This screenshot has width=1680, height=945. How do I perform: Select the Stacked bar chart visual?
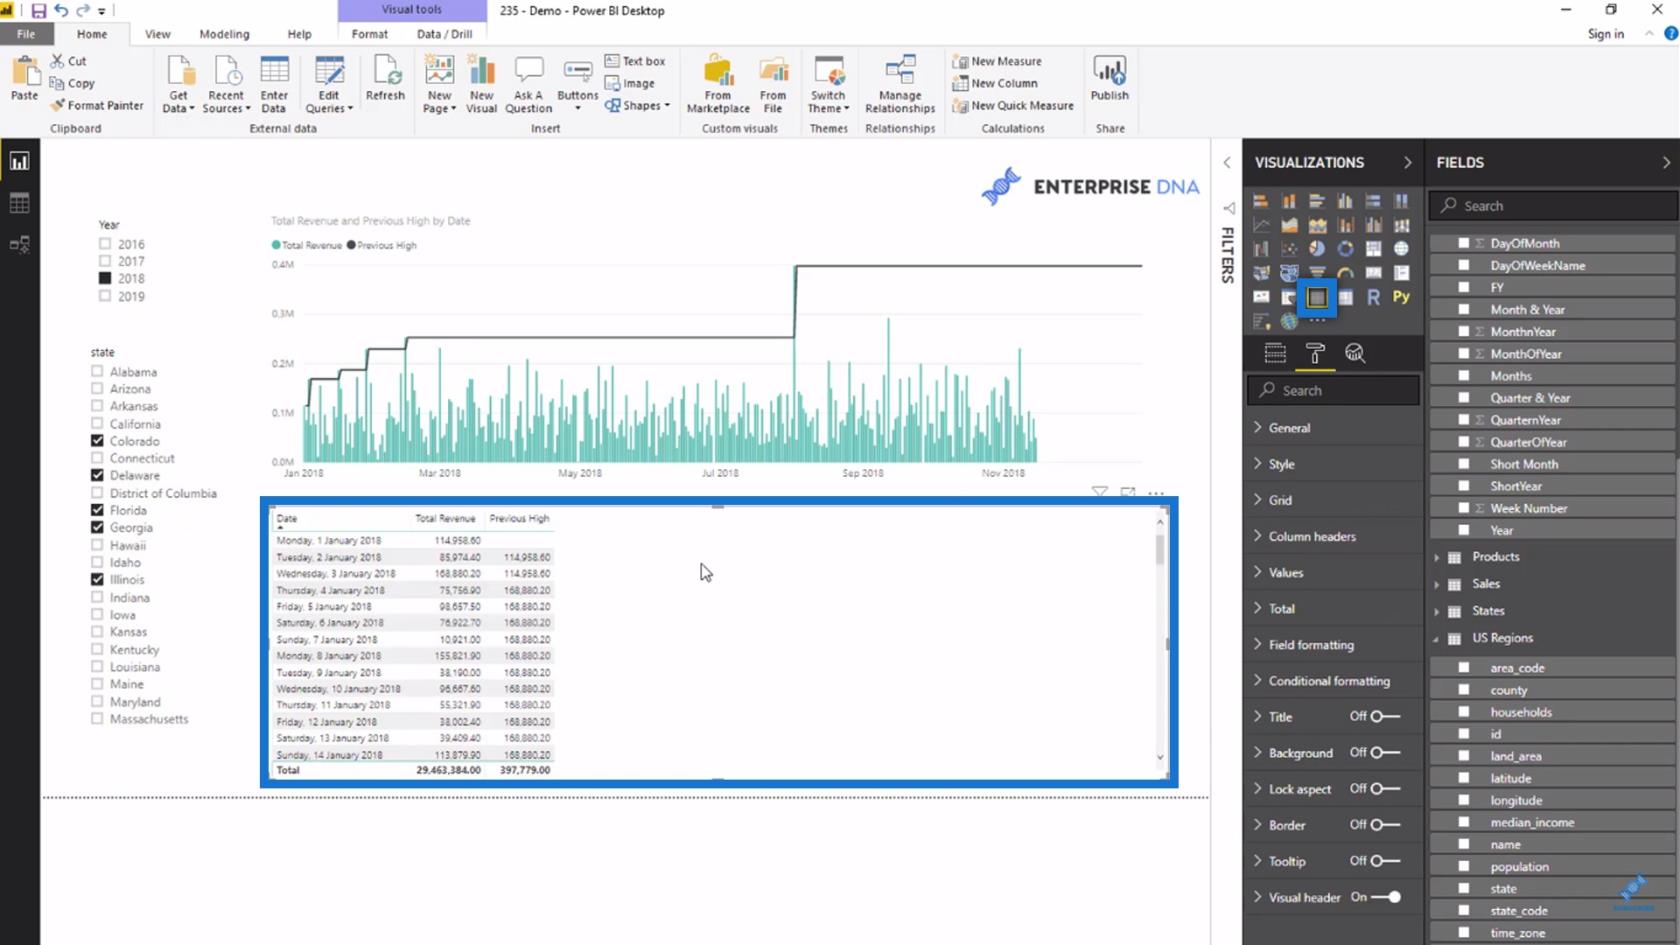pyautogui.click(x=1261, y=201)
